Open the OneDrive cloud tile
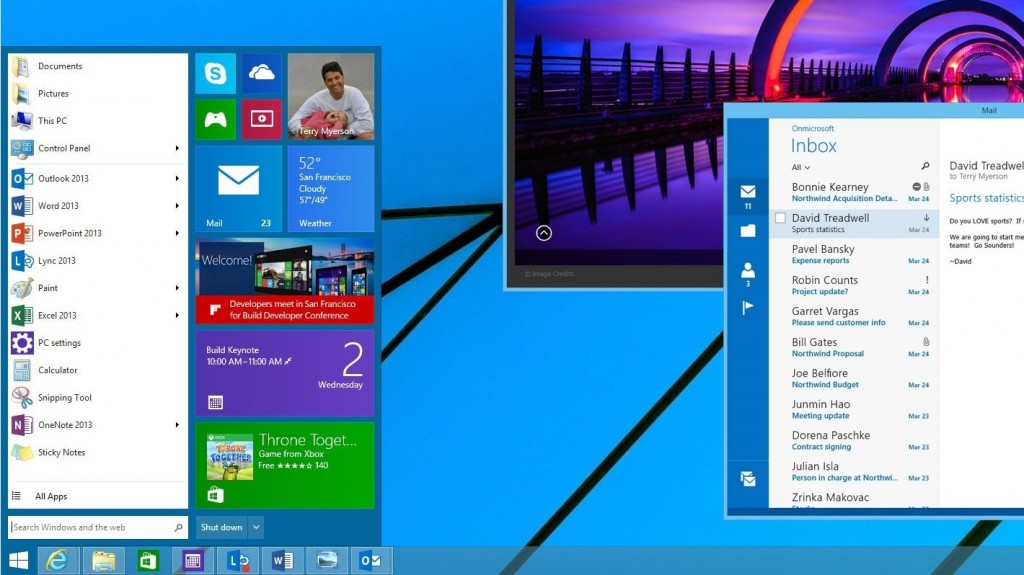The image size is (1024, 575). pos(262,73)
